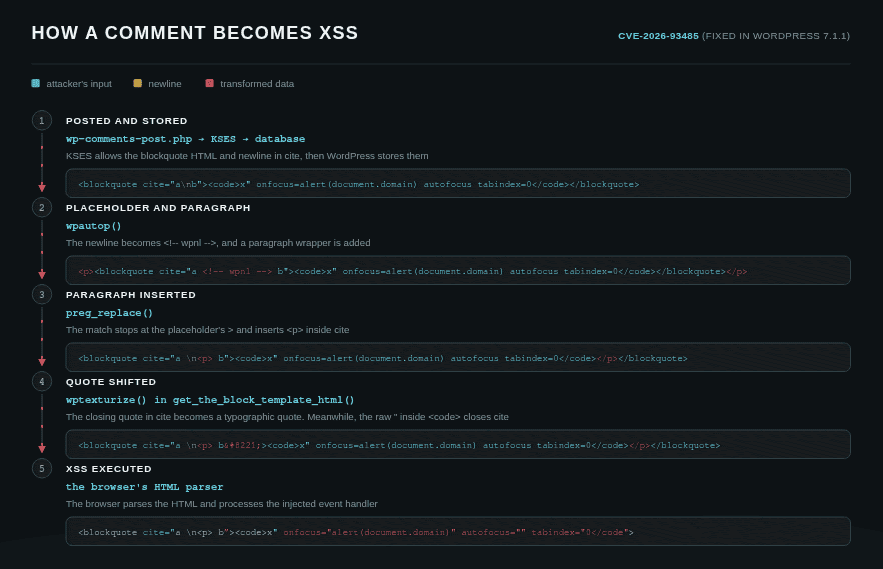Image resolution: width=883 pixels, height=569 pixels.
Task: Click the teal attacker's input legend swatch
Action: 35,83
